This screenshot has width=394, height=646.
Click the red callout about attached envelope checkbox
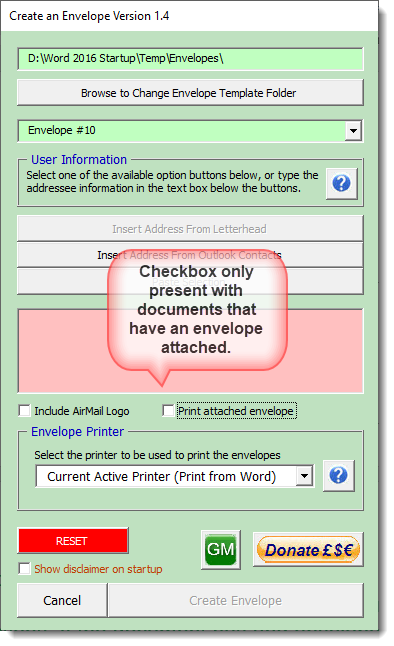point(197,310)
